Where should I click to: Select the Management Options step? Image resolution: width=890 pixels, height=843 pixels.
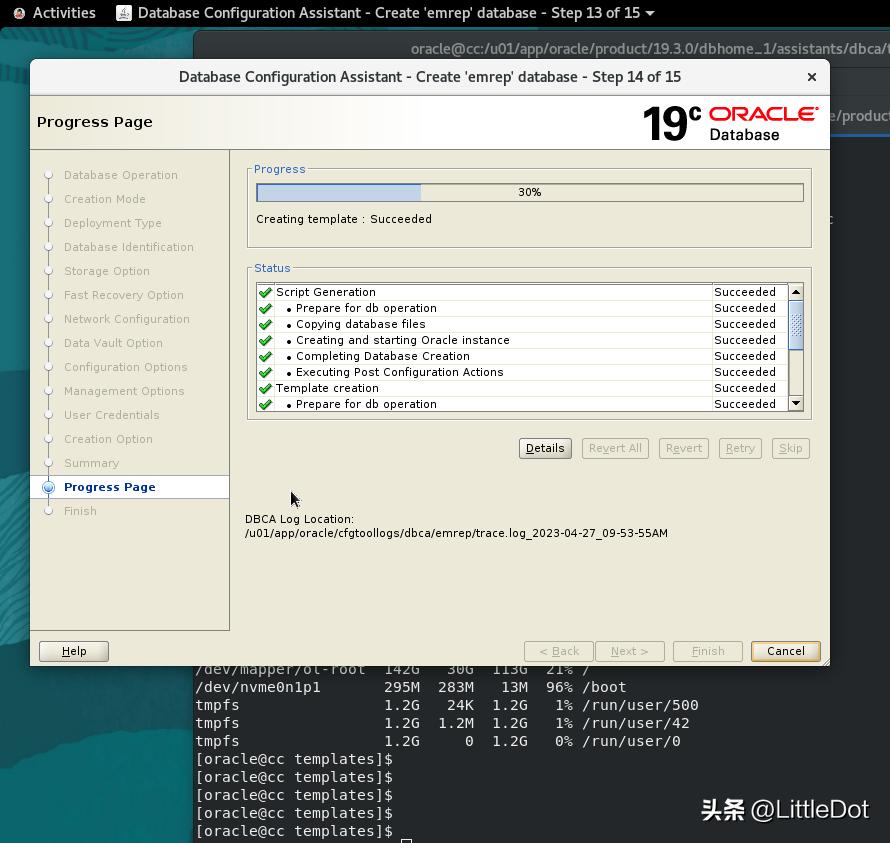pyautogui.click(x=124, y=391)
